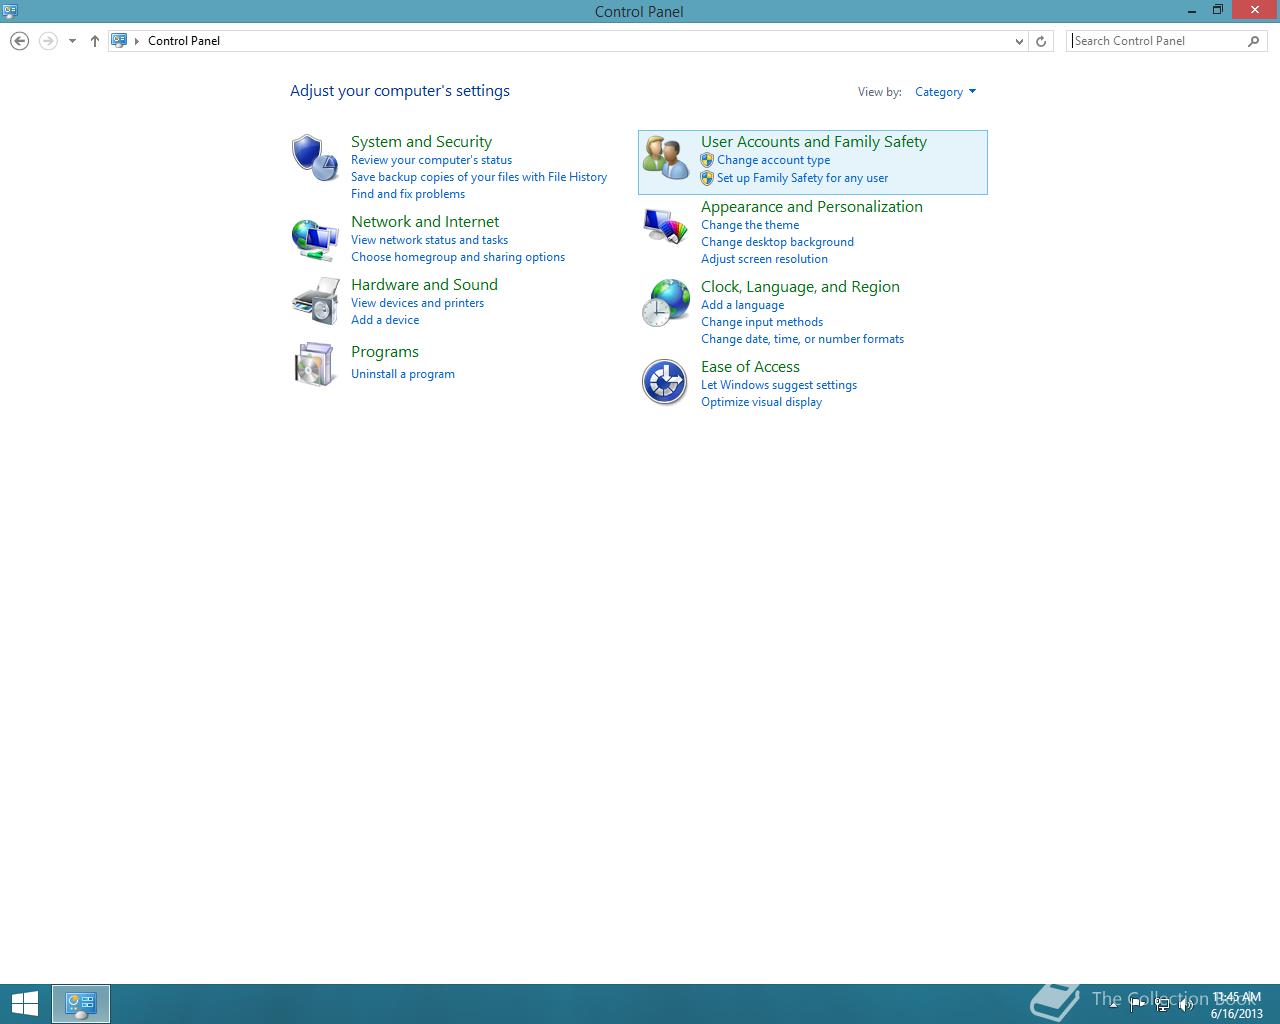This screenshot has height=1024, width=1280.
Task: Click Review your computer's status
Action: (431, 160)
